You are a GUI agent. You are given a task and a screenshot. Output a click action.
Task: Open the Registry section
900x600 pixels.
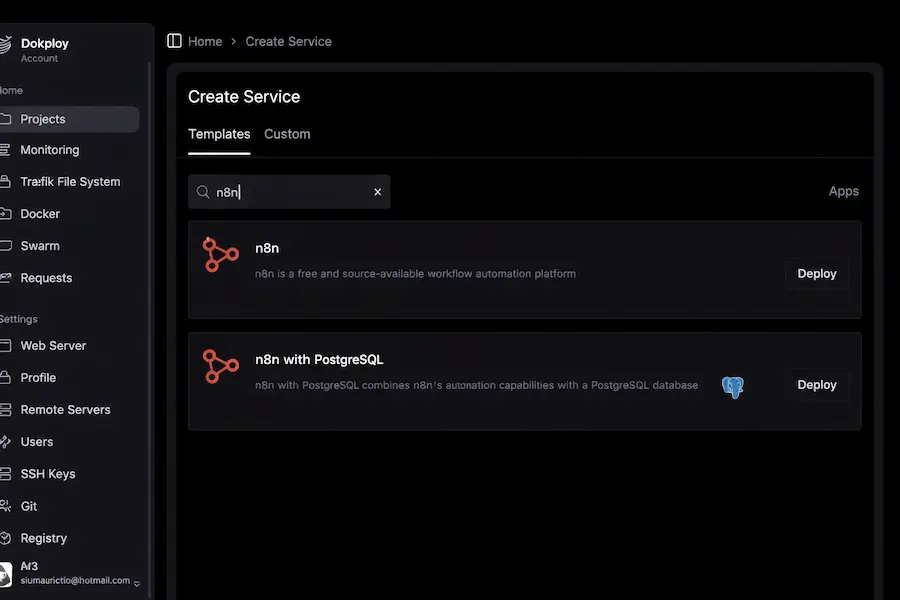(44, 537)
